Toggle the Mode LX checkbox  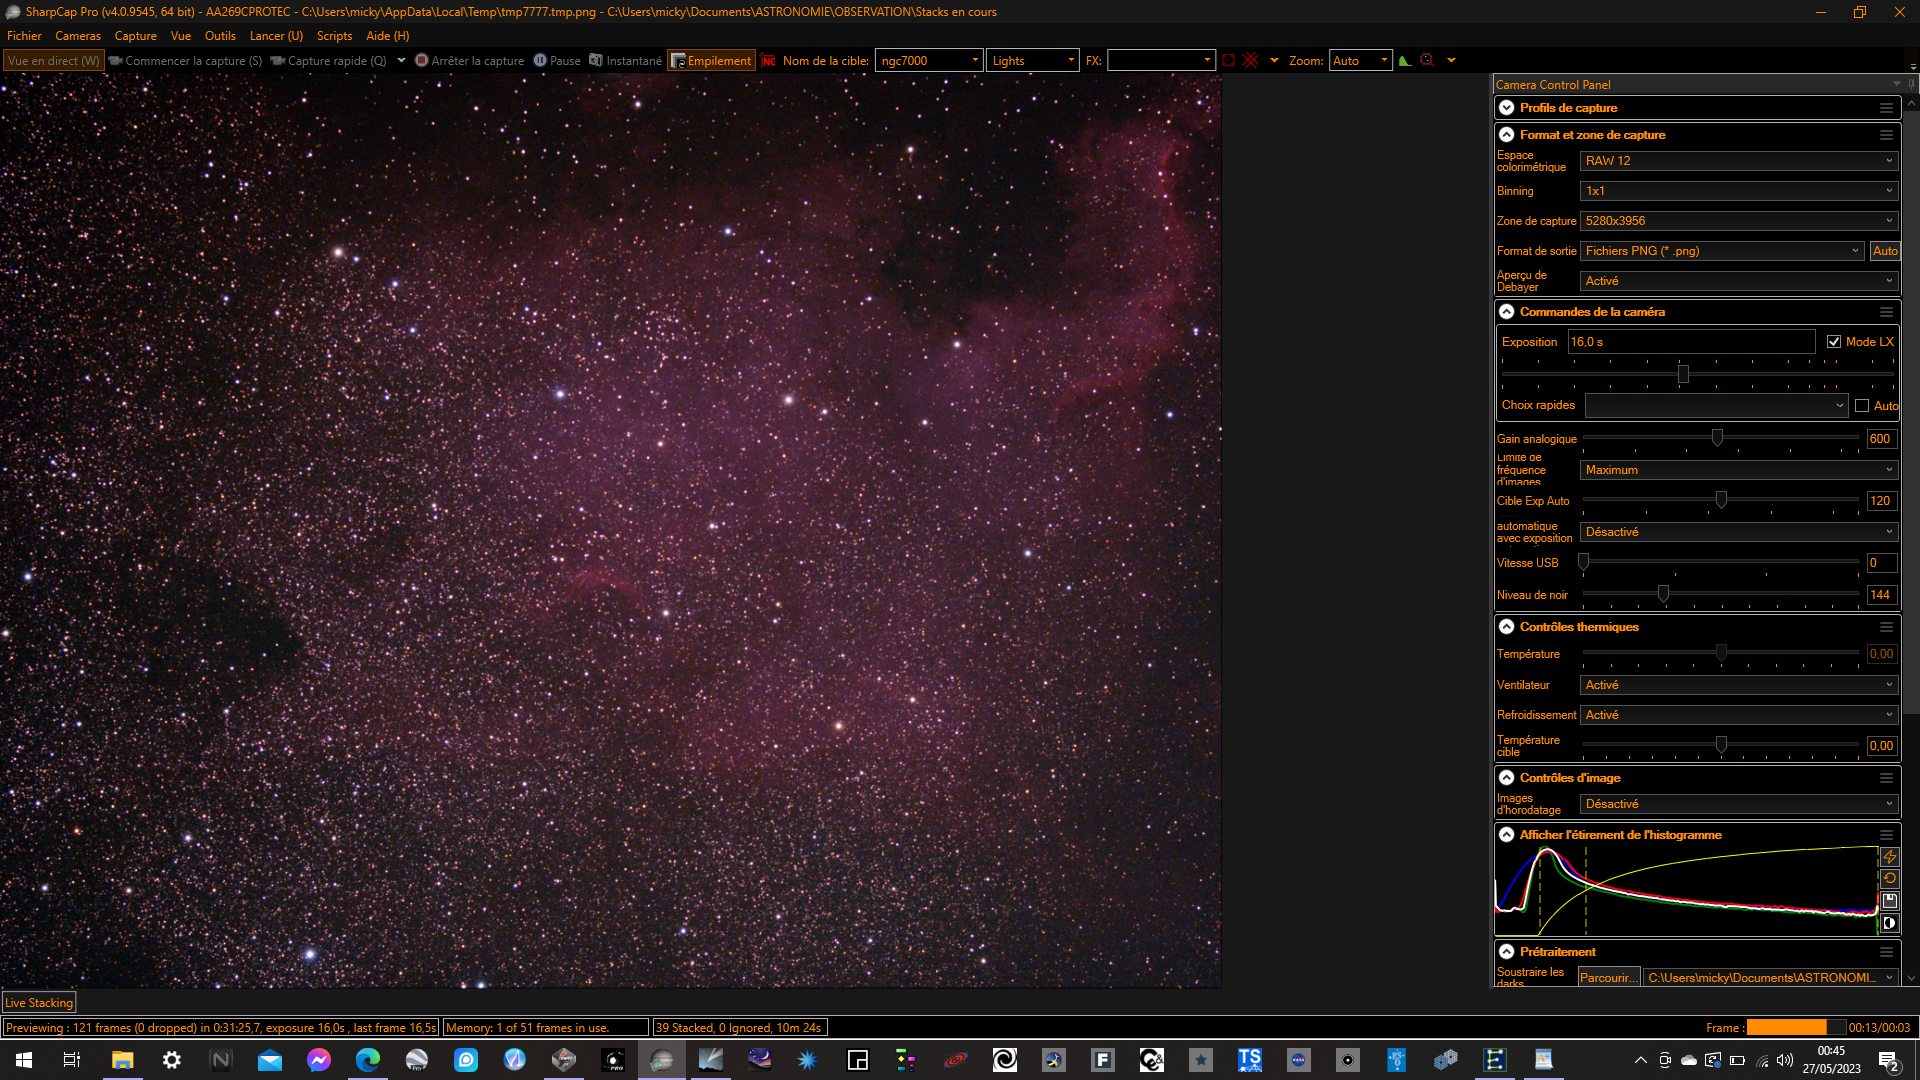1834,342
